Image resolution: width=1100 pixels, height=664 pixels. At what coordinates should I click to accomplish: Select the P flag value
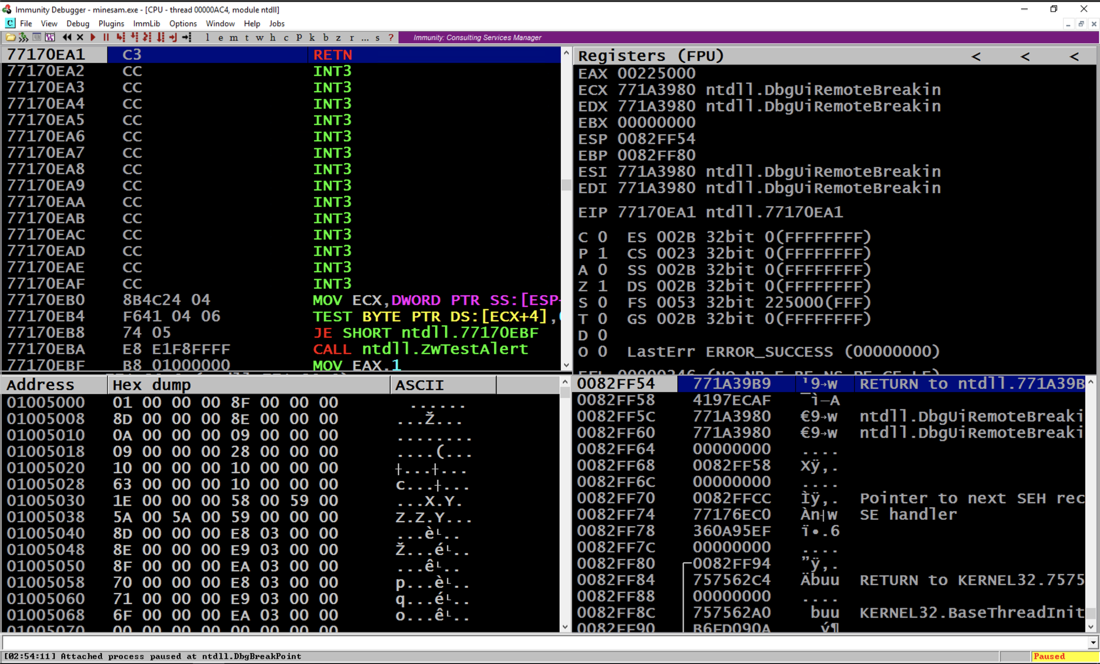603,253
